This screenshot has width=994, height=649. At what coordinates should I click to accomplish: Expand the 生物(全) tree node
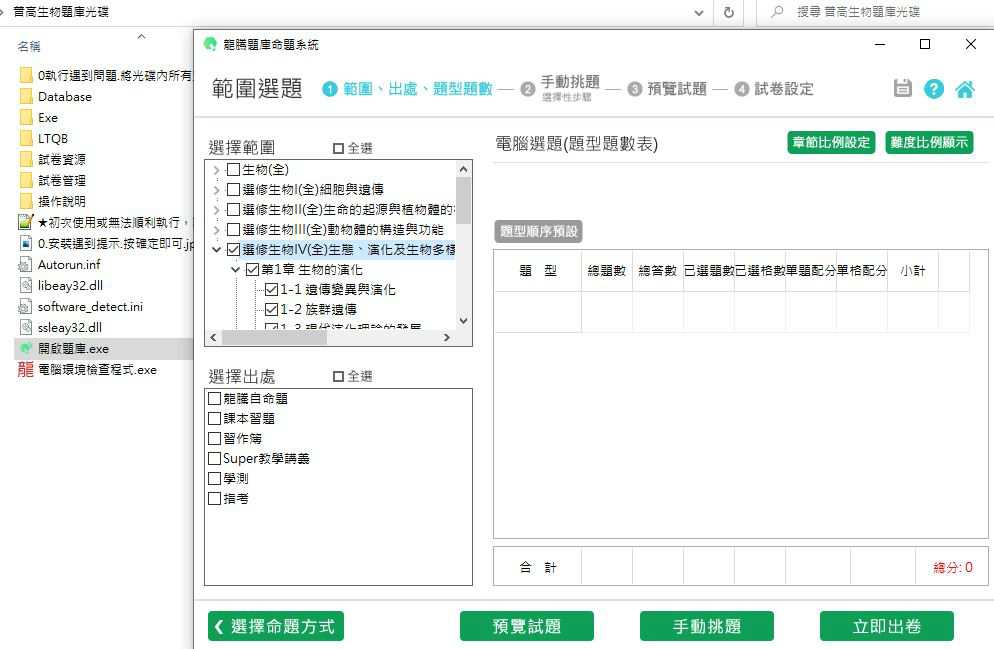tap(216, 170)
